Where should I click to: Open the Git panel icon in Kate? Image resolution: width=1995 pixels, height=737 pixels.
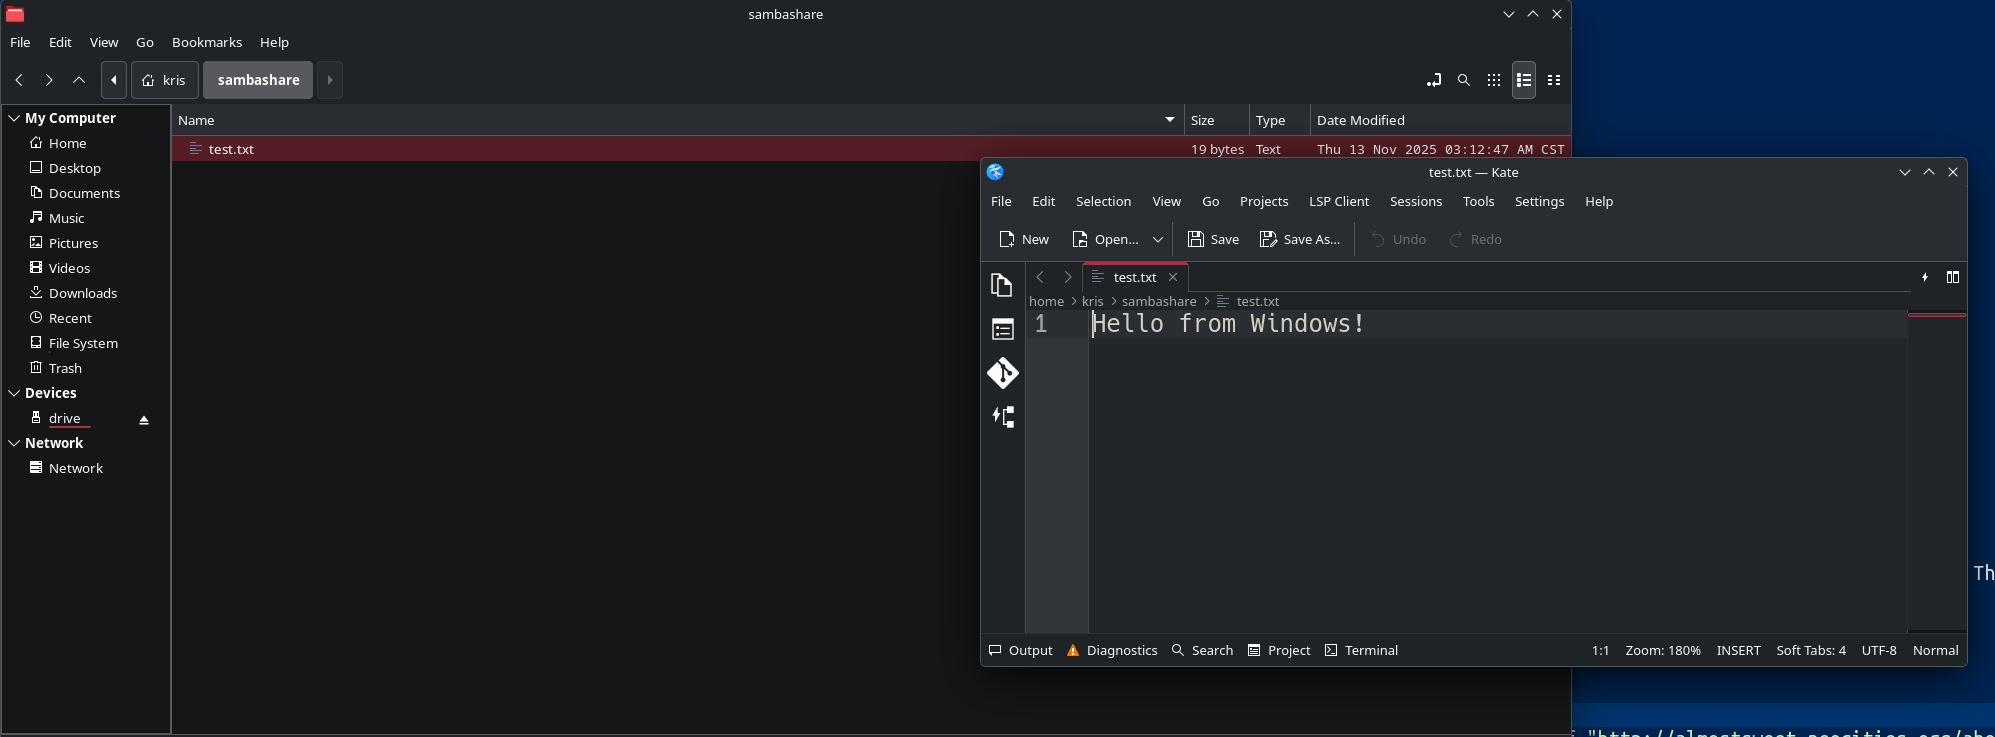click(1002, 373)
